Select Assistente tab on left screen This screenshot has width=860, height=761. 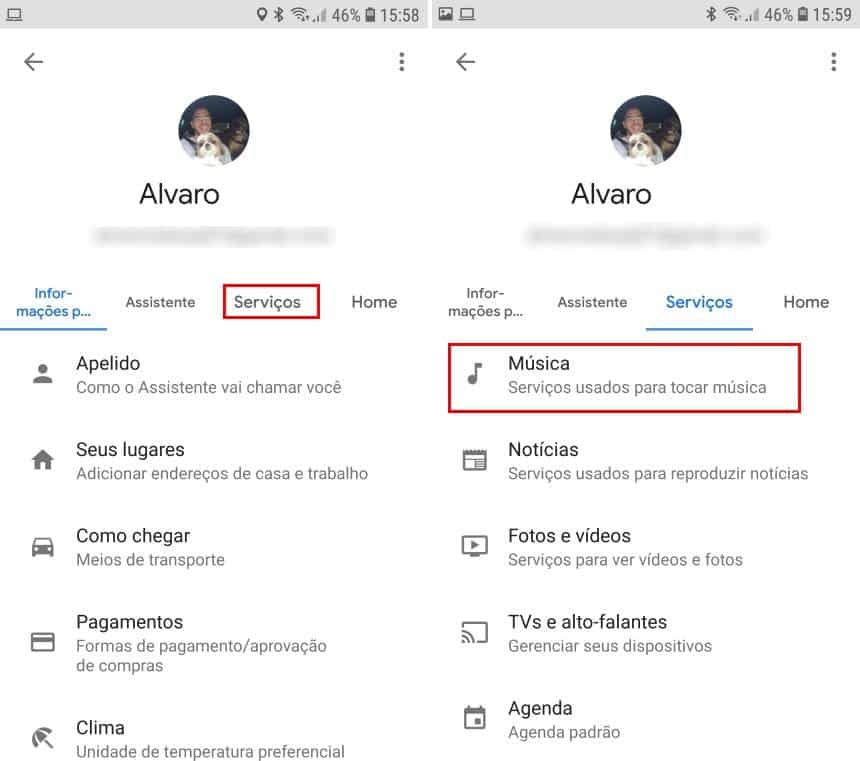coord(160,302)
